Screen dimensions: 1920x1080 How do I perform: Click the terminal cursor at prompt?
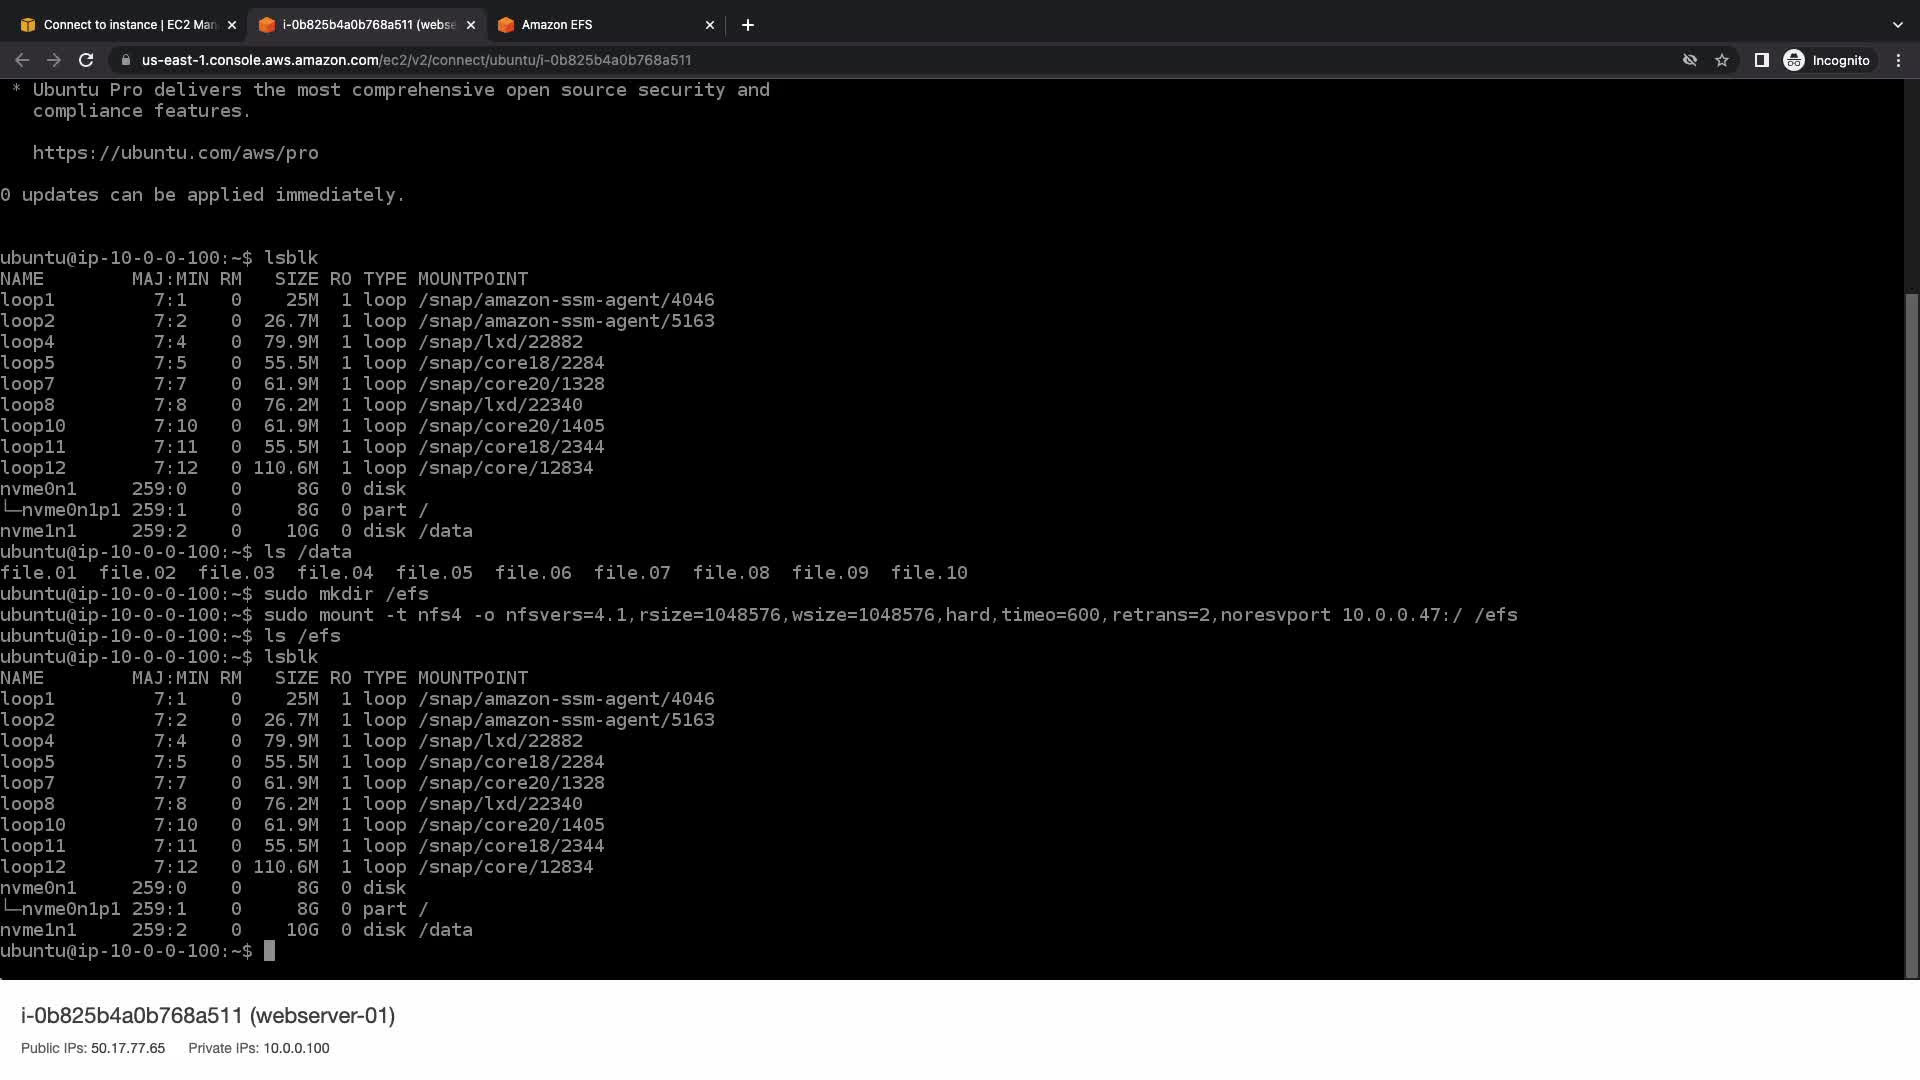[x=269, y=951]
